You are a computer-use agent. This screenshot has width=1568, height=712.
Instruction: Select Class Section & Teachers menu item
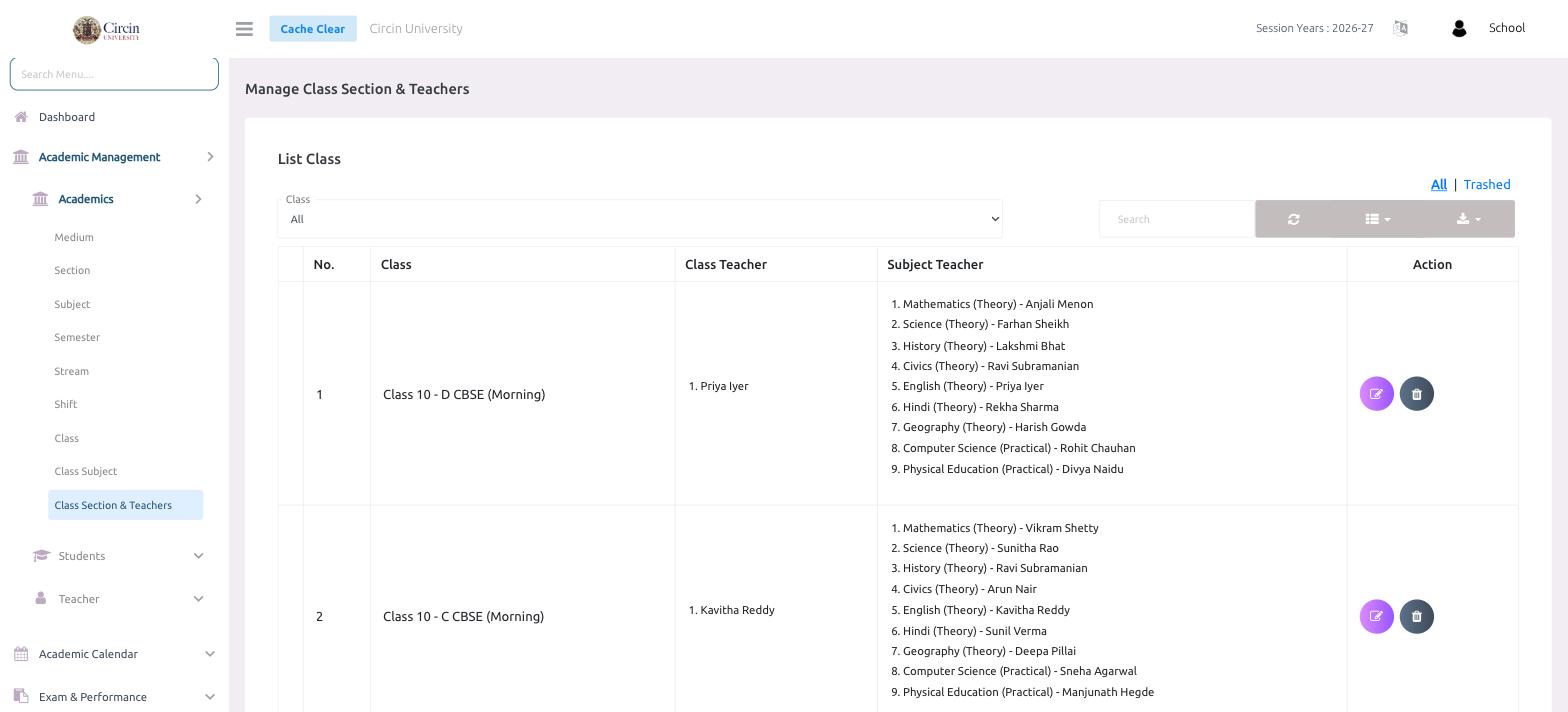(125, 505)
